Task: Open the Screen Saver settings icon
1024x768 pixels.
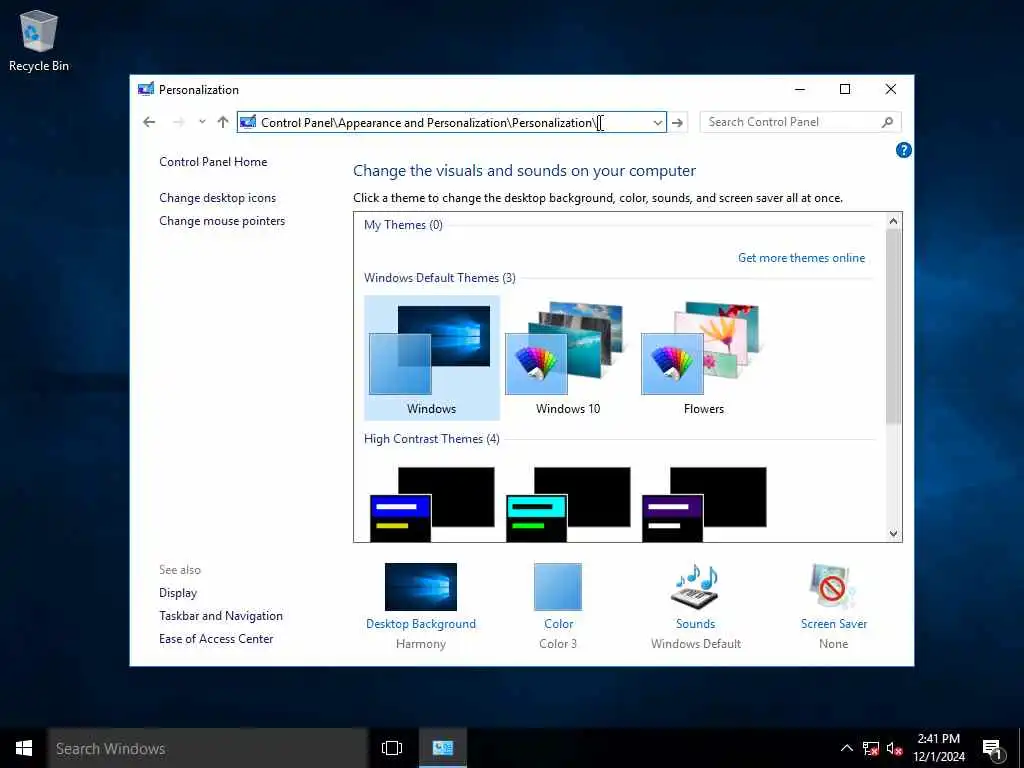Action: click(x=833, y=586)
